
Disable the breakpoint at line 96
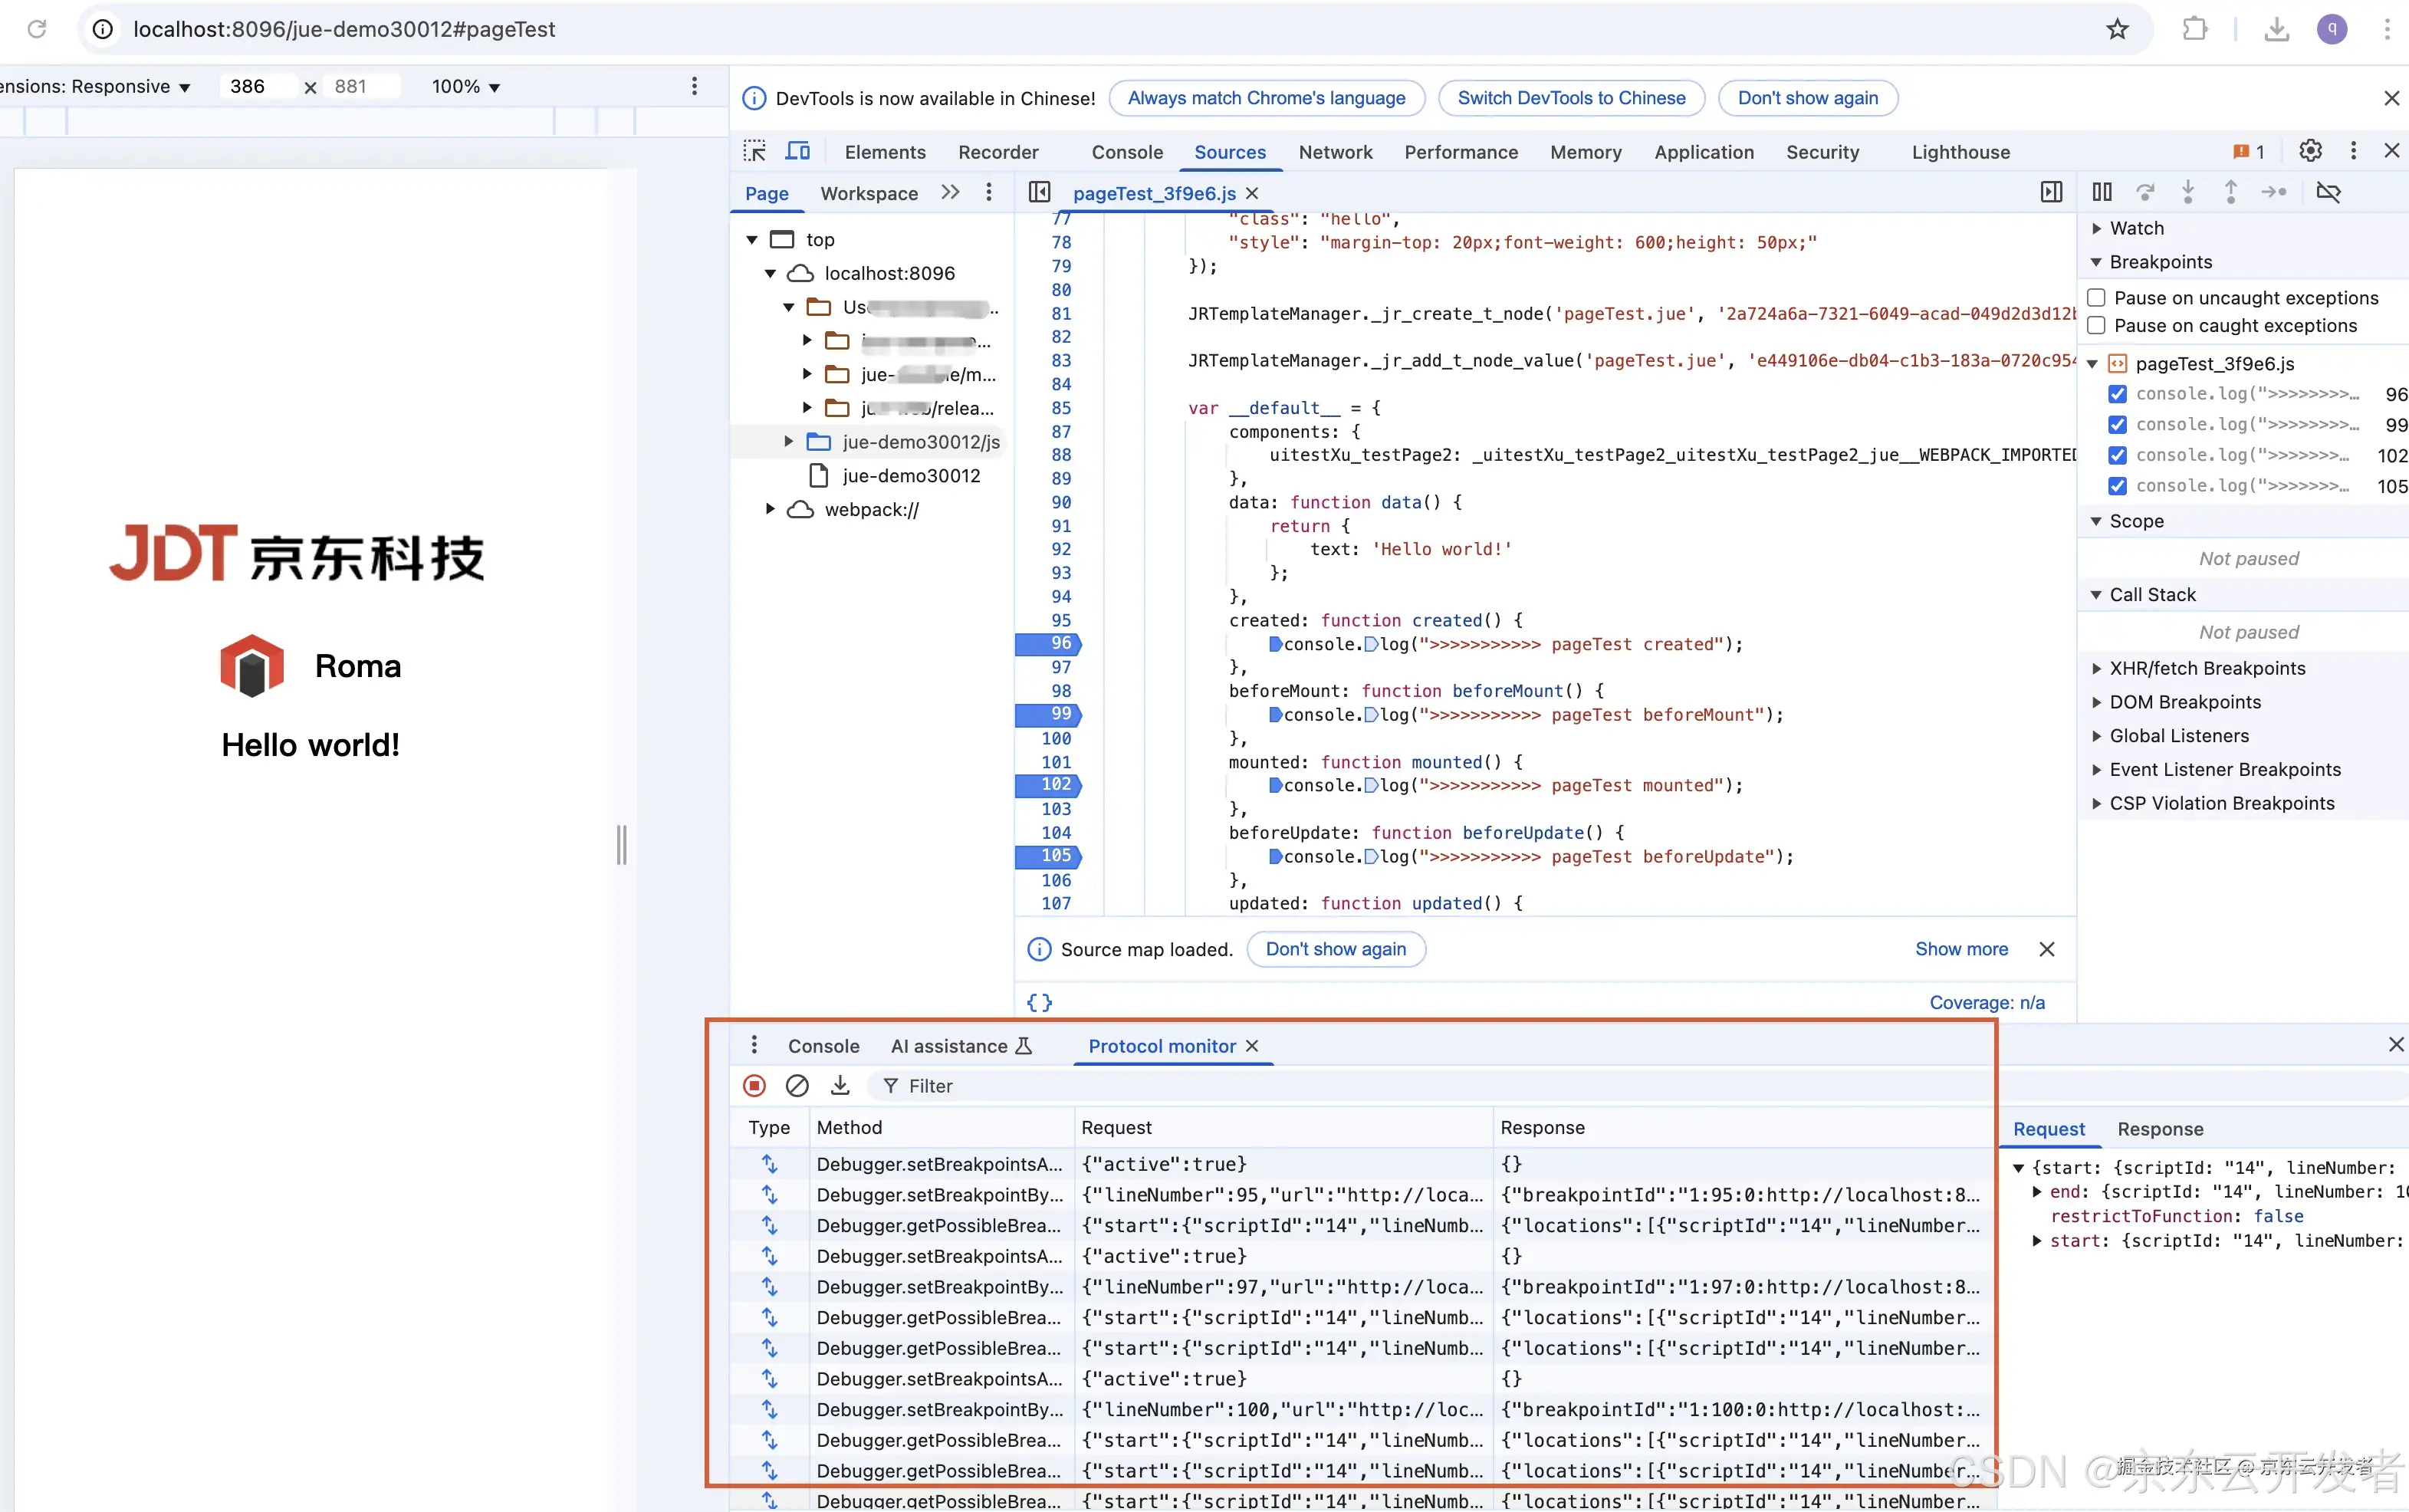click(x=2117, y=393)
